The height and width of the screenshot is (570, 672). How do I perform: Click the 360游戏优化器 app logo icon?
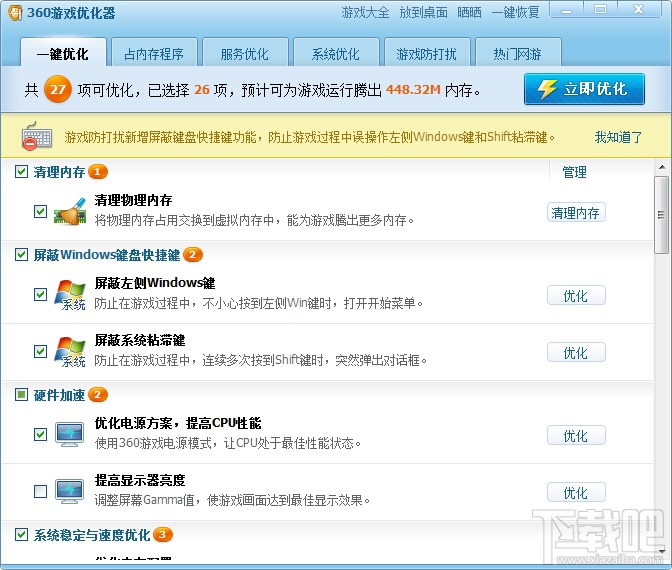click(x=15, y=12)
